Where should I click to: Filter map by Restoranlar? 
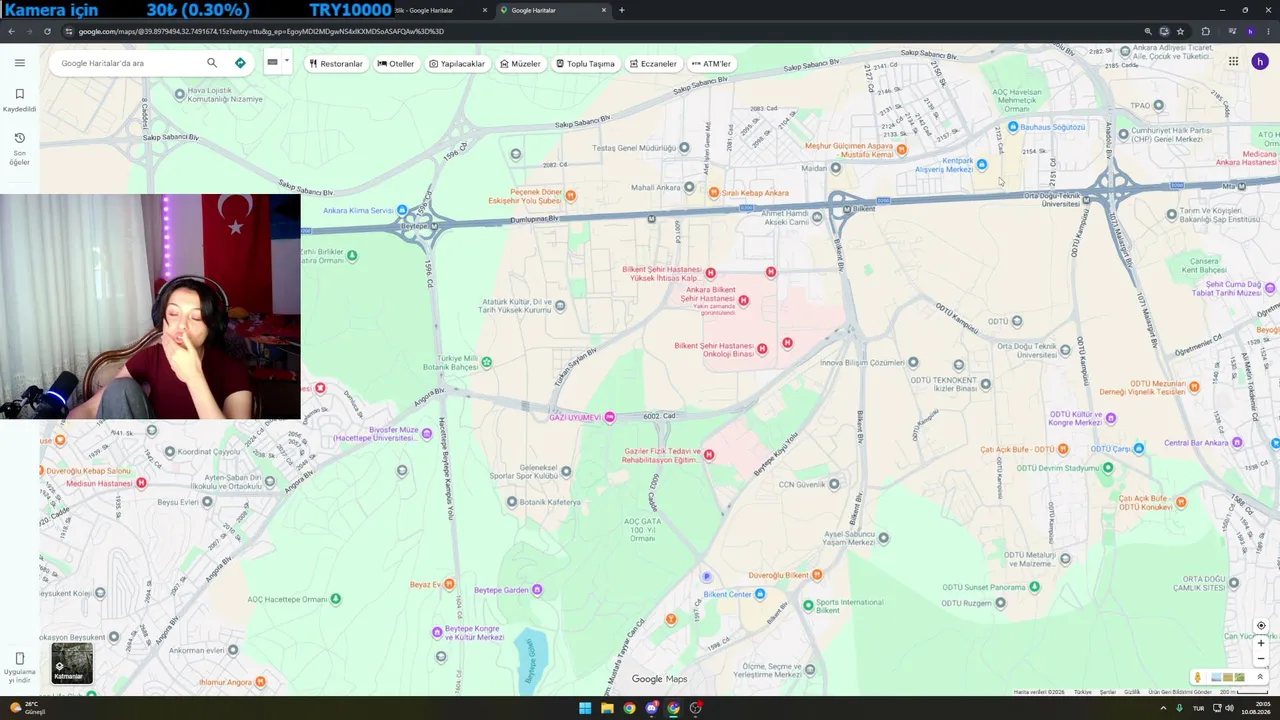pyautogui.click(x=336, y=63)
